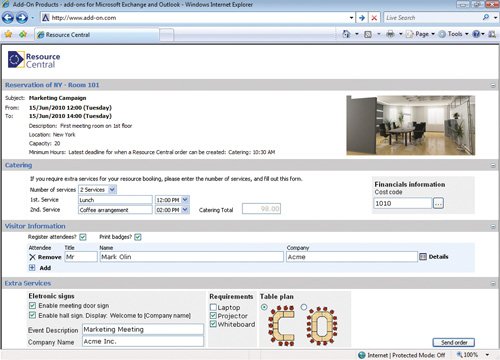Select the oval table plan radio
This screenshot has width=500, height=360.
click(304, 307)
